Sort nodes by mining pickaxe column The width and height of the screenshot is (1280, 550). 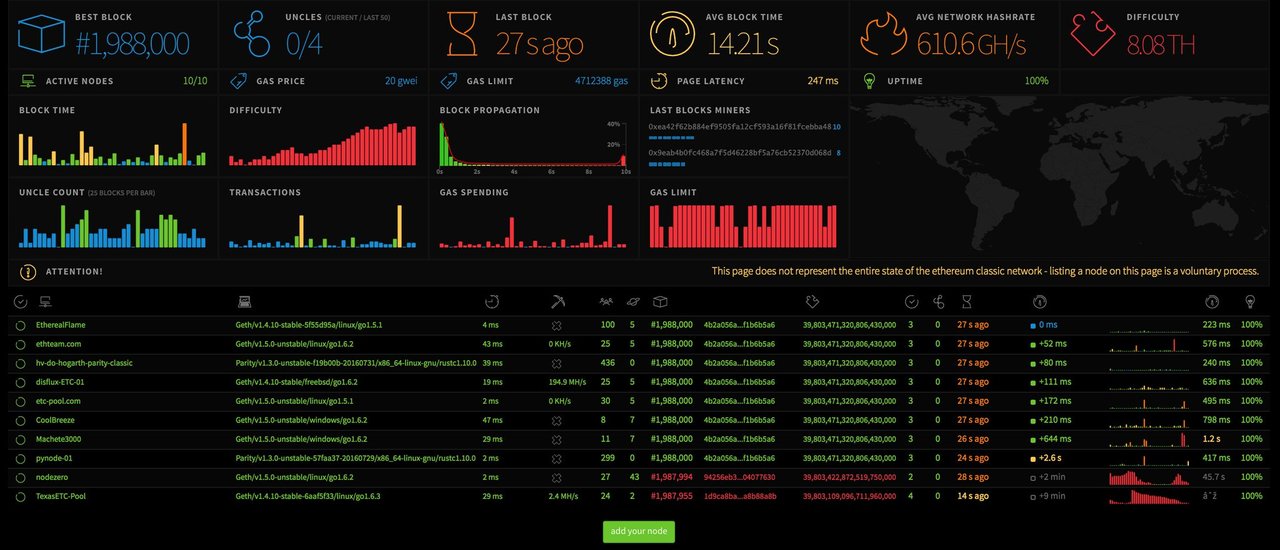click(x=558, y=301)
